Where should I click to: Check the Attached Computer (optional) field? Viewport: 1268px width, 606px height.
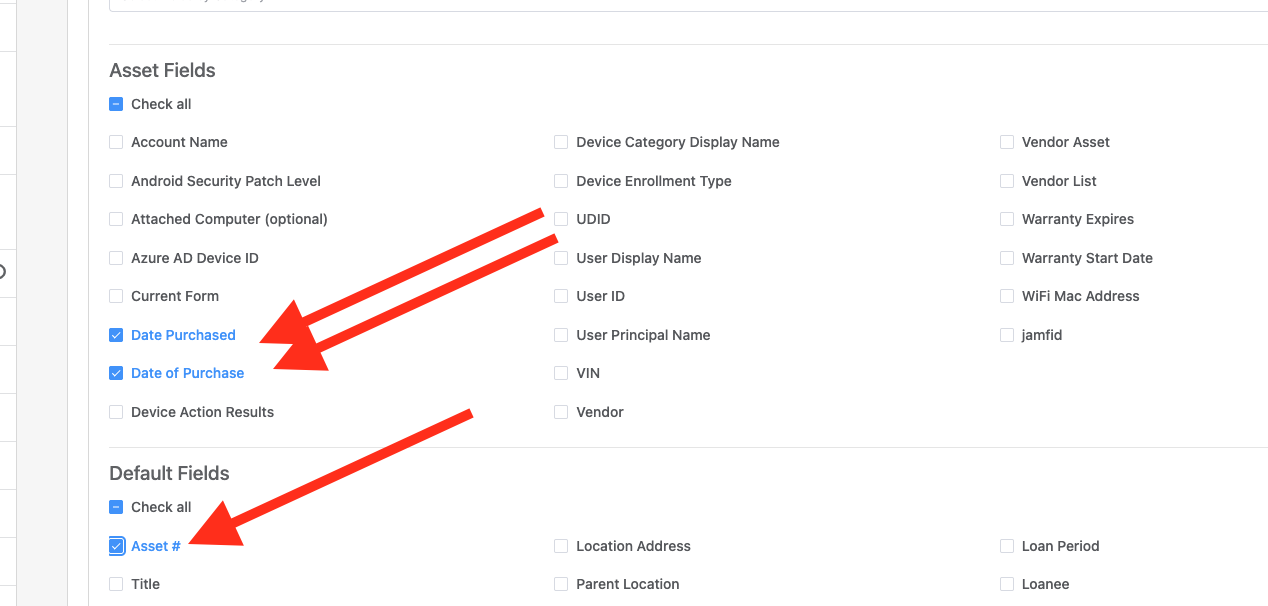click(x=116, y=219)
